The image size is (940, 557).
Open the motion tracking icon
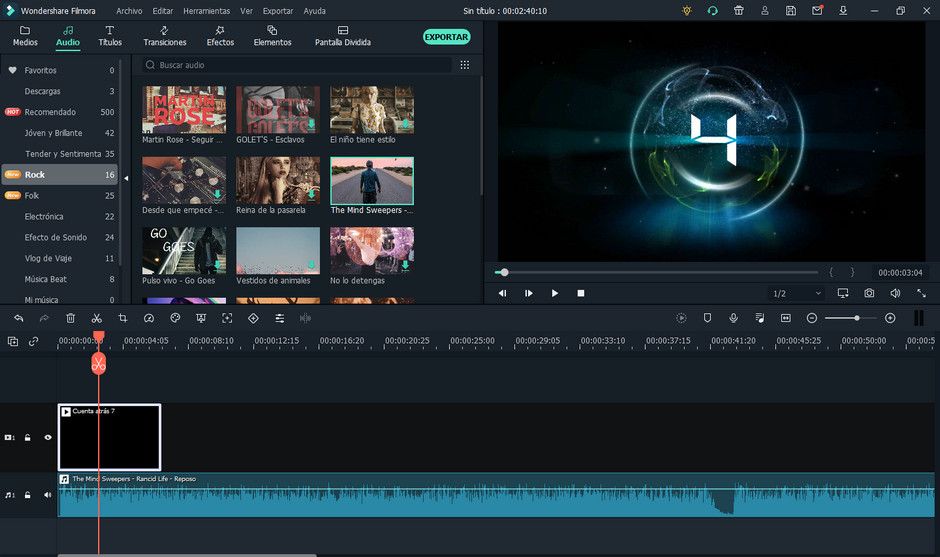(x=227, y=318)
